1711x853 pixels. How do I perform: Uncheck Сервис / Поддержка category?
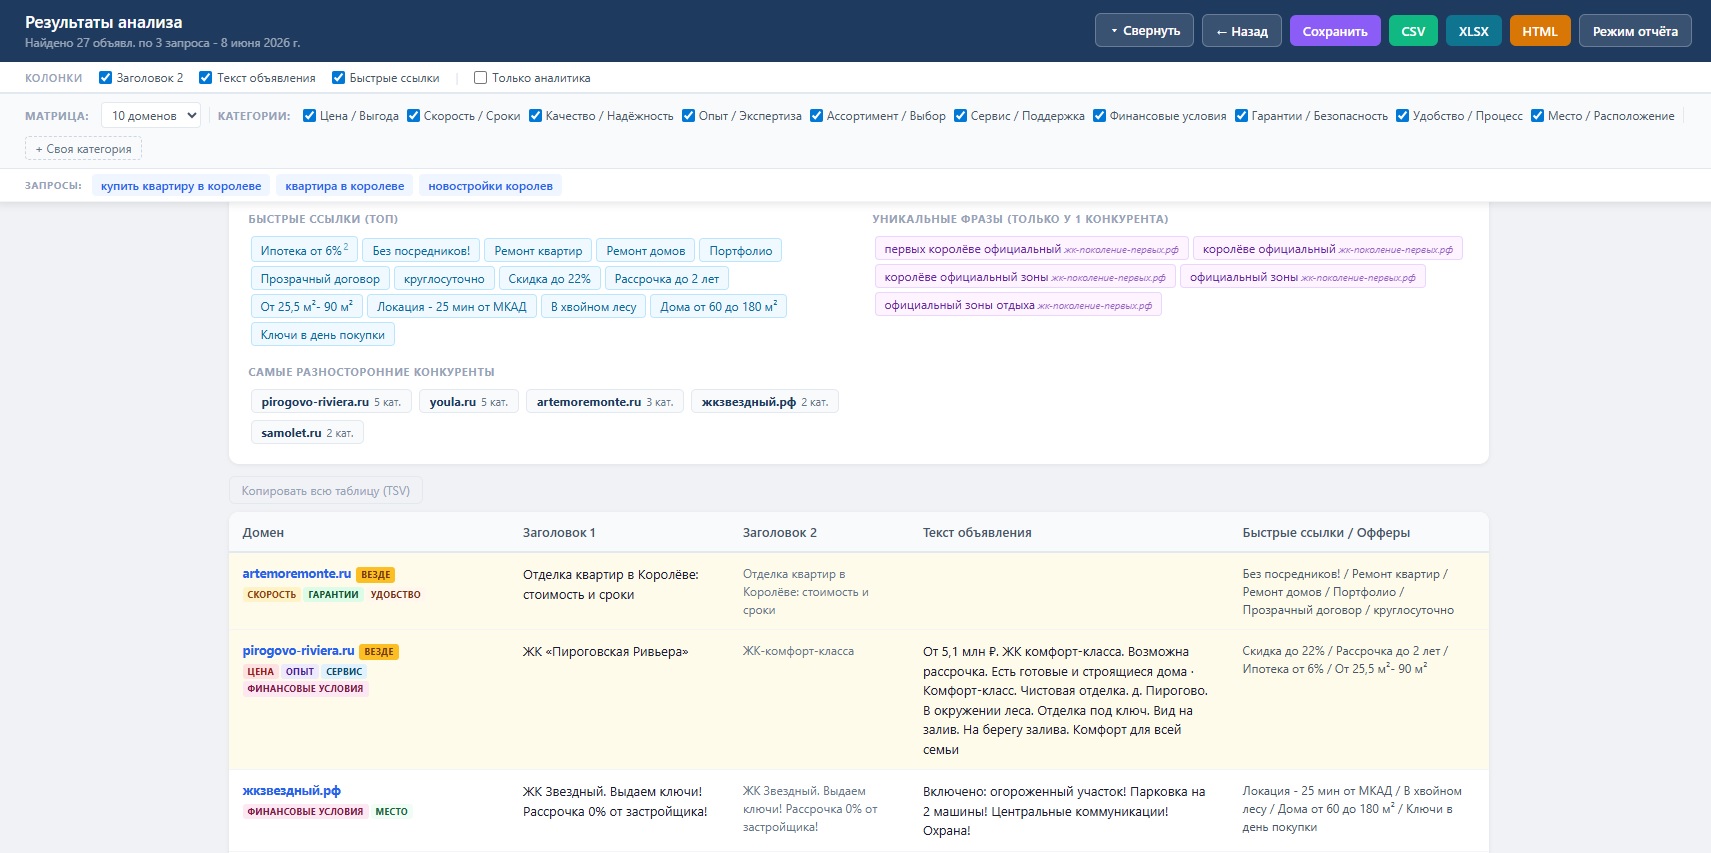(960, 116)
